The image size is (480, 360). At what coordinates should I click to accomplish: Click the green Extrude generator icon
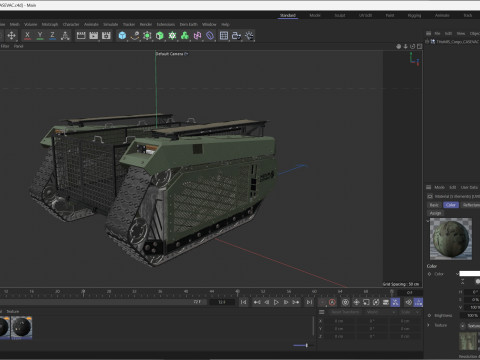click(x=160, y=35)
